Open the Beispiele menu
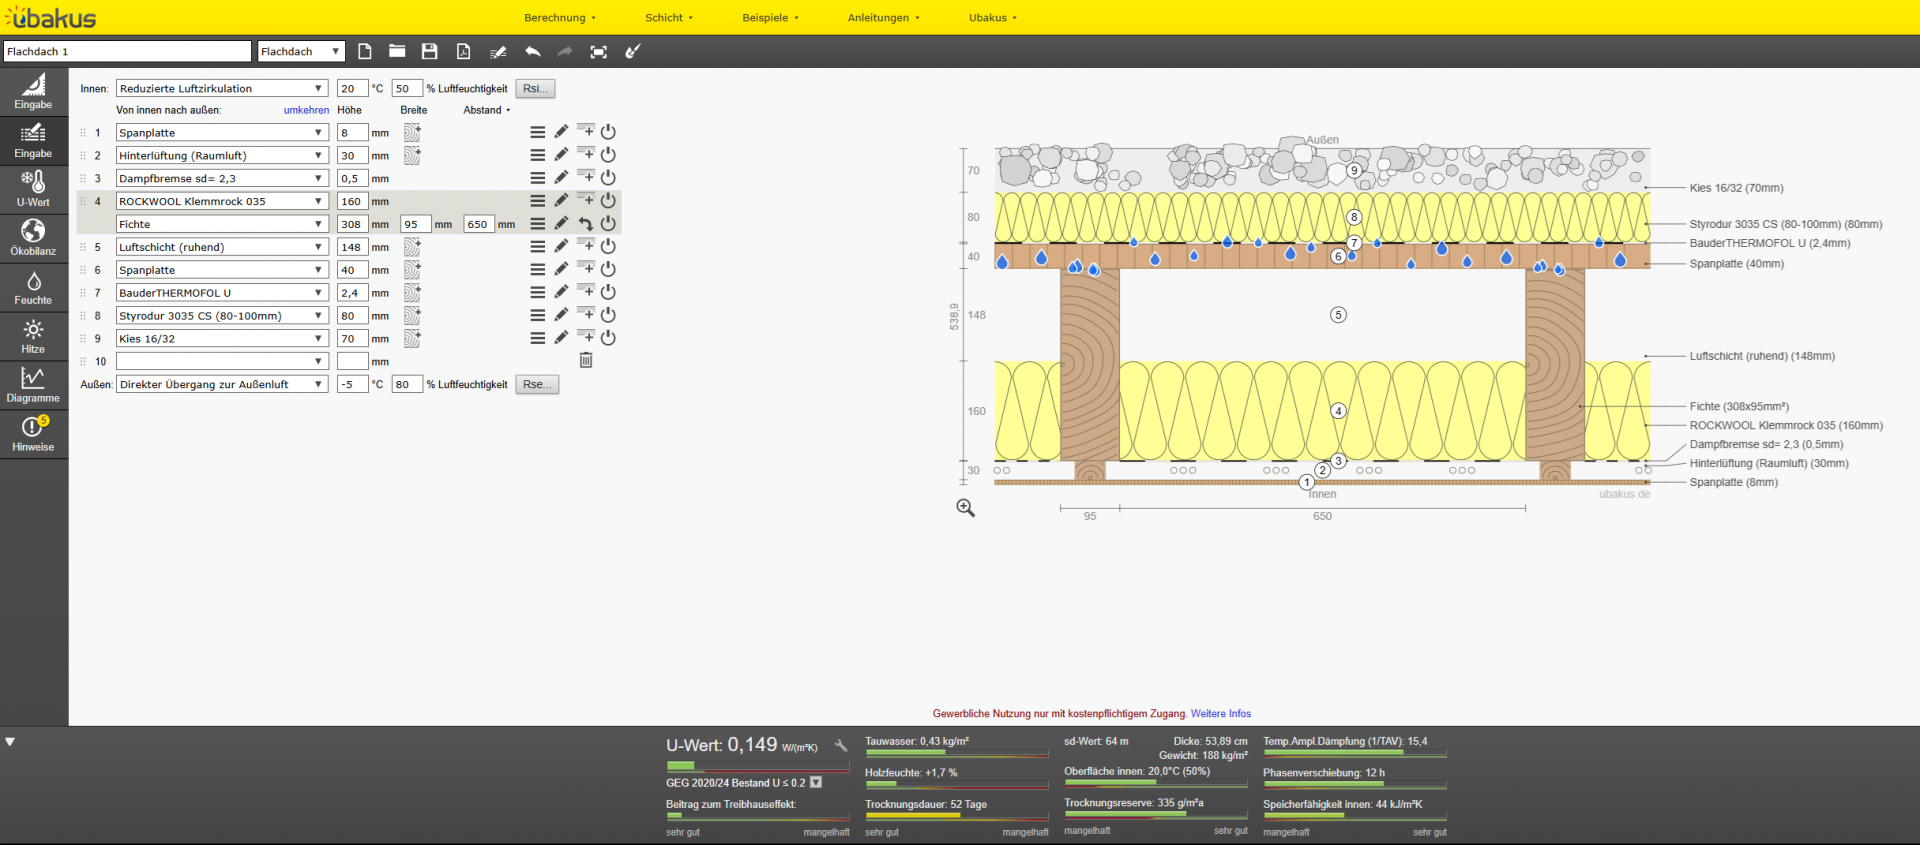Viewport: 1920px width, 845px height. 770,18
